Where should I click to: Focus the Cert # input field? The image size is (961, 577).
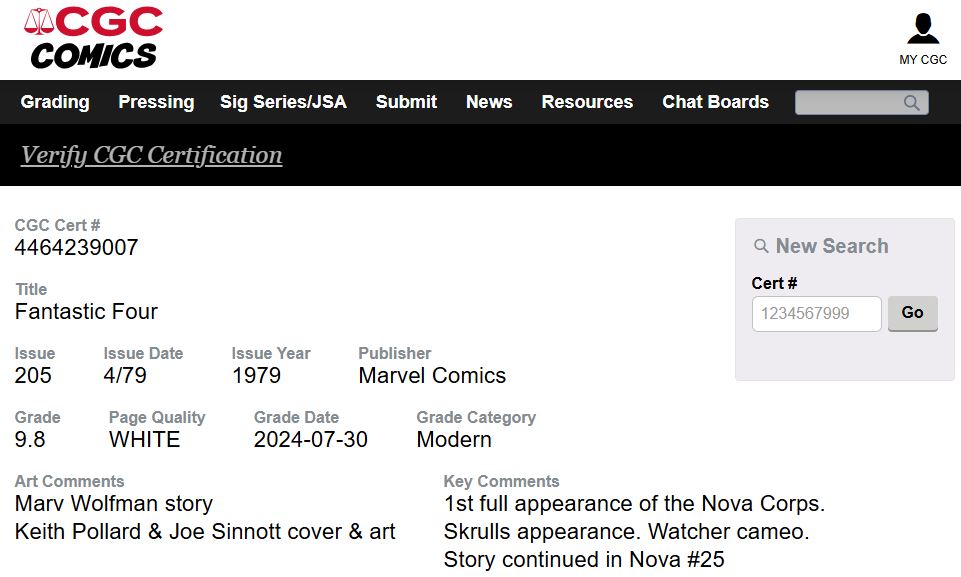(816, 314)
